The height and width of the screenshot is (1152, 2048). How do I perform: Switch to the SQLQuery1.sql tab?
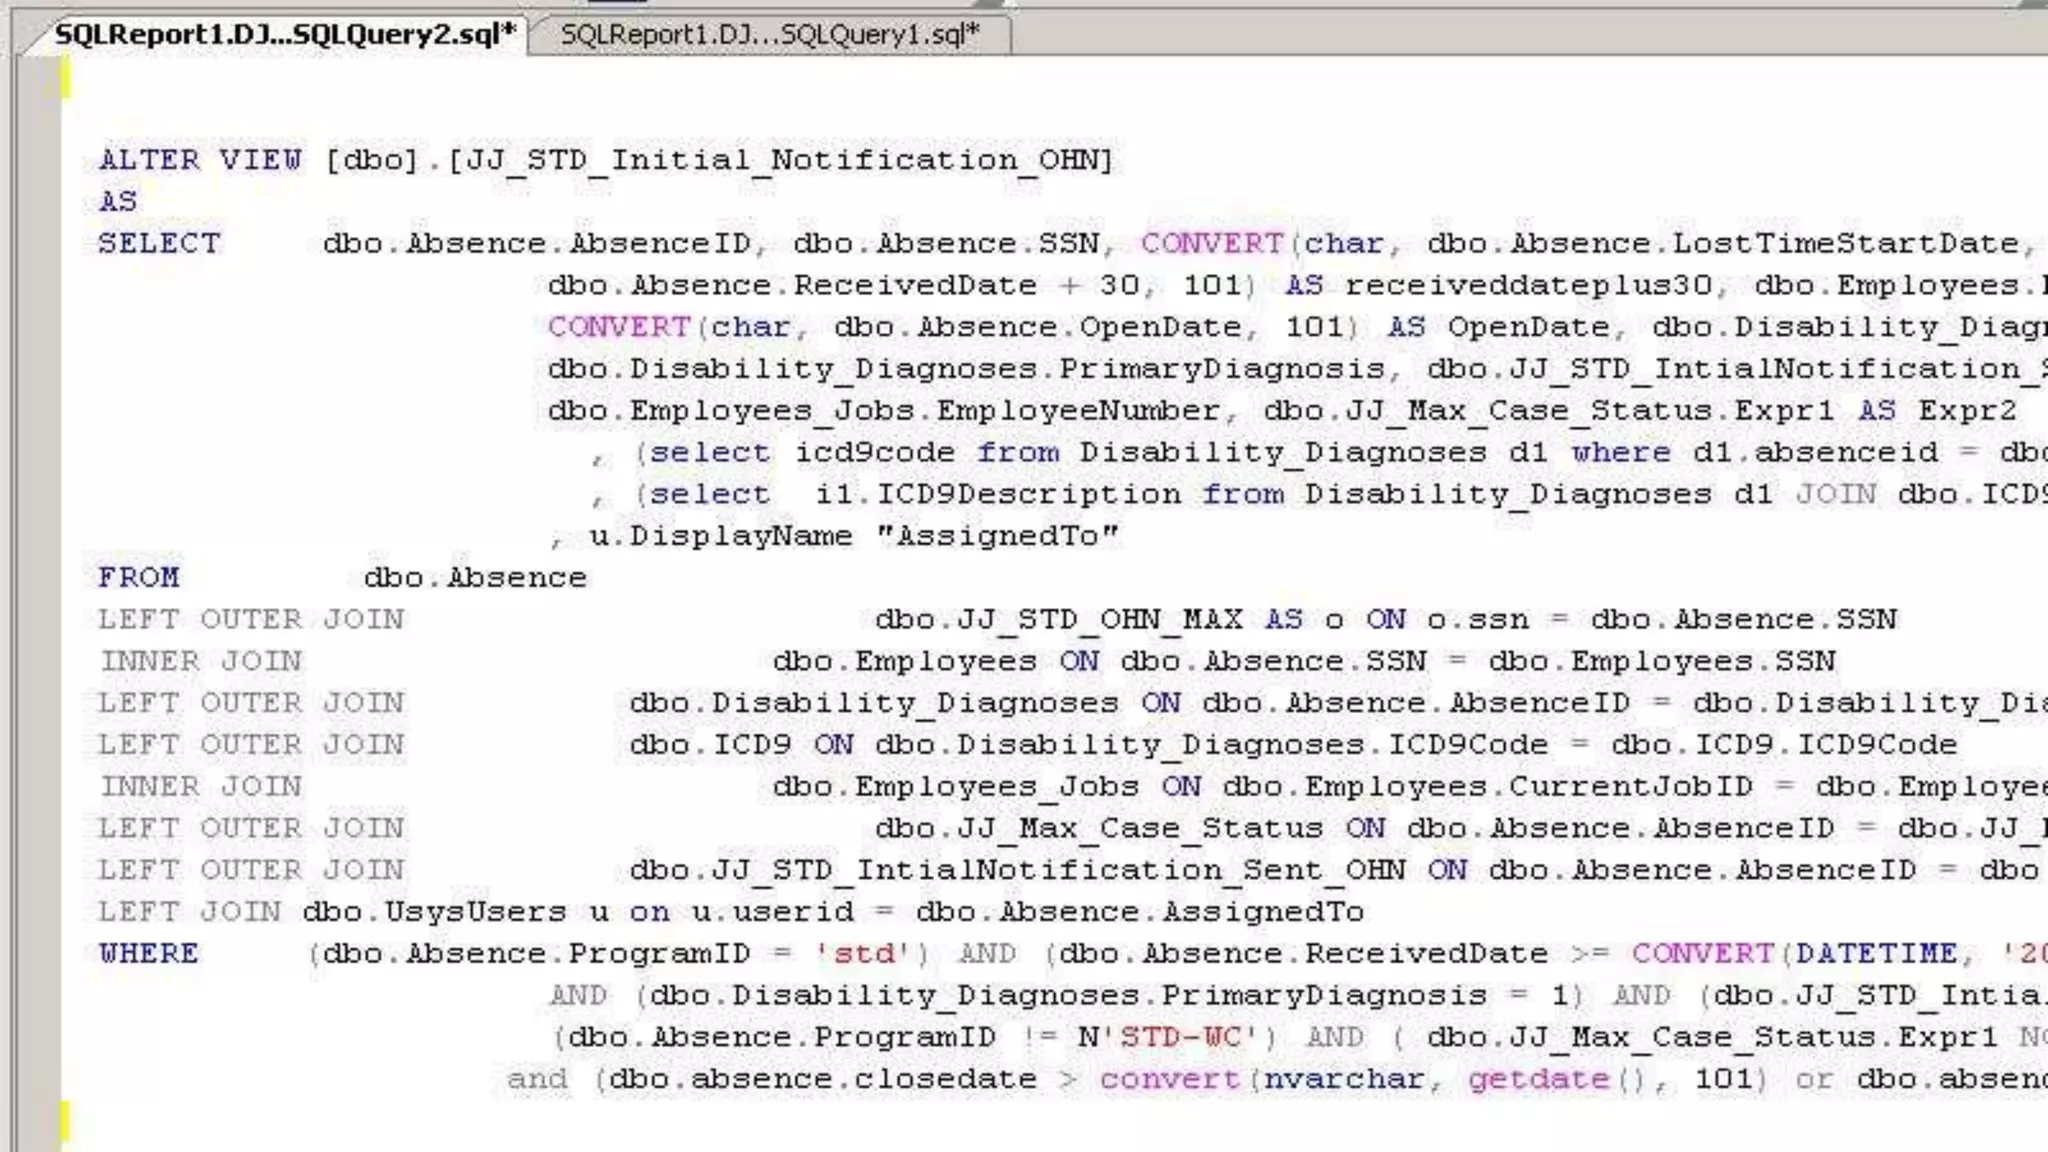(769, 35)
